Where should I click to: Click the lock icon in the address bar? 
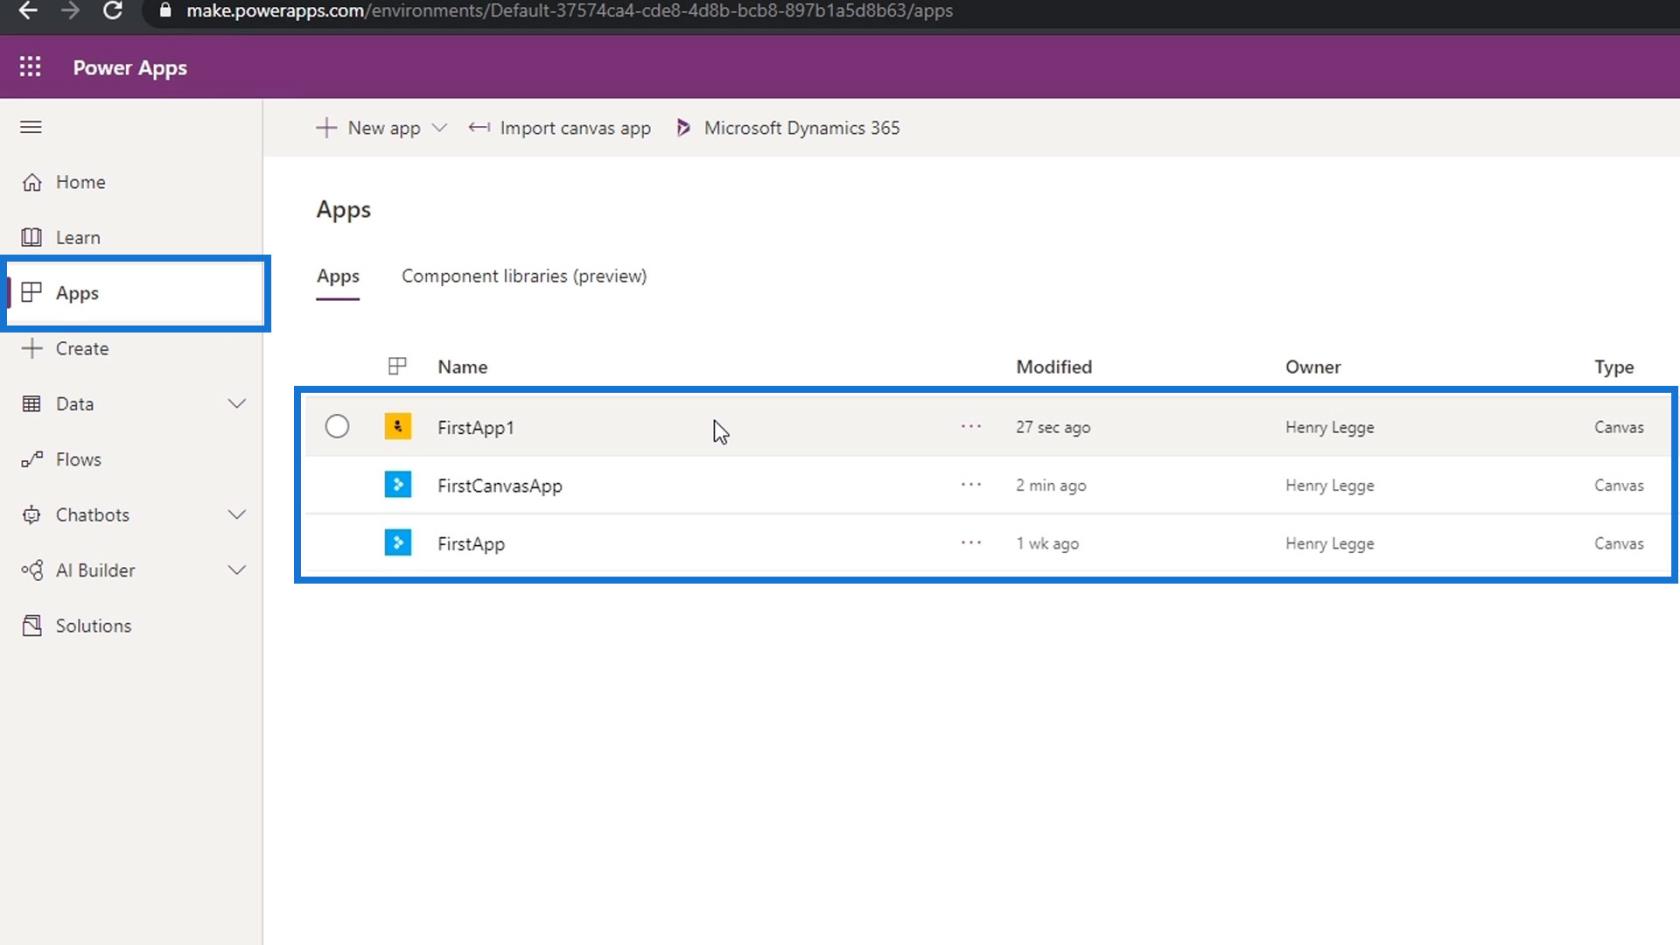point(166,11)
